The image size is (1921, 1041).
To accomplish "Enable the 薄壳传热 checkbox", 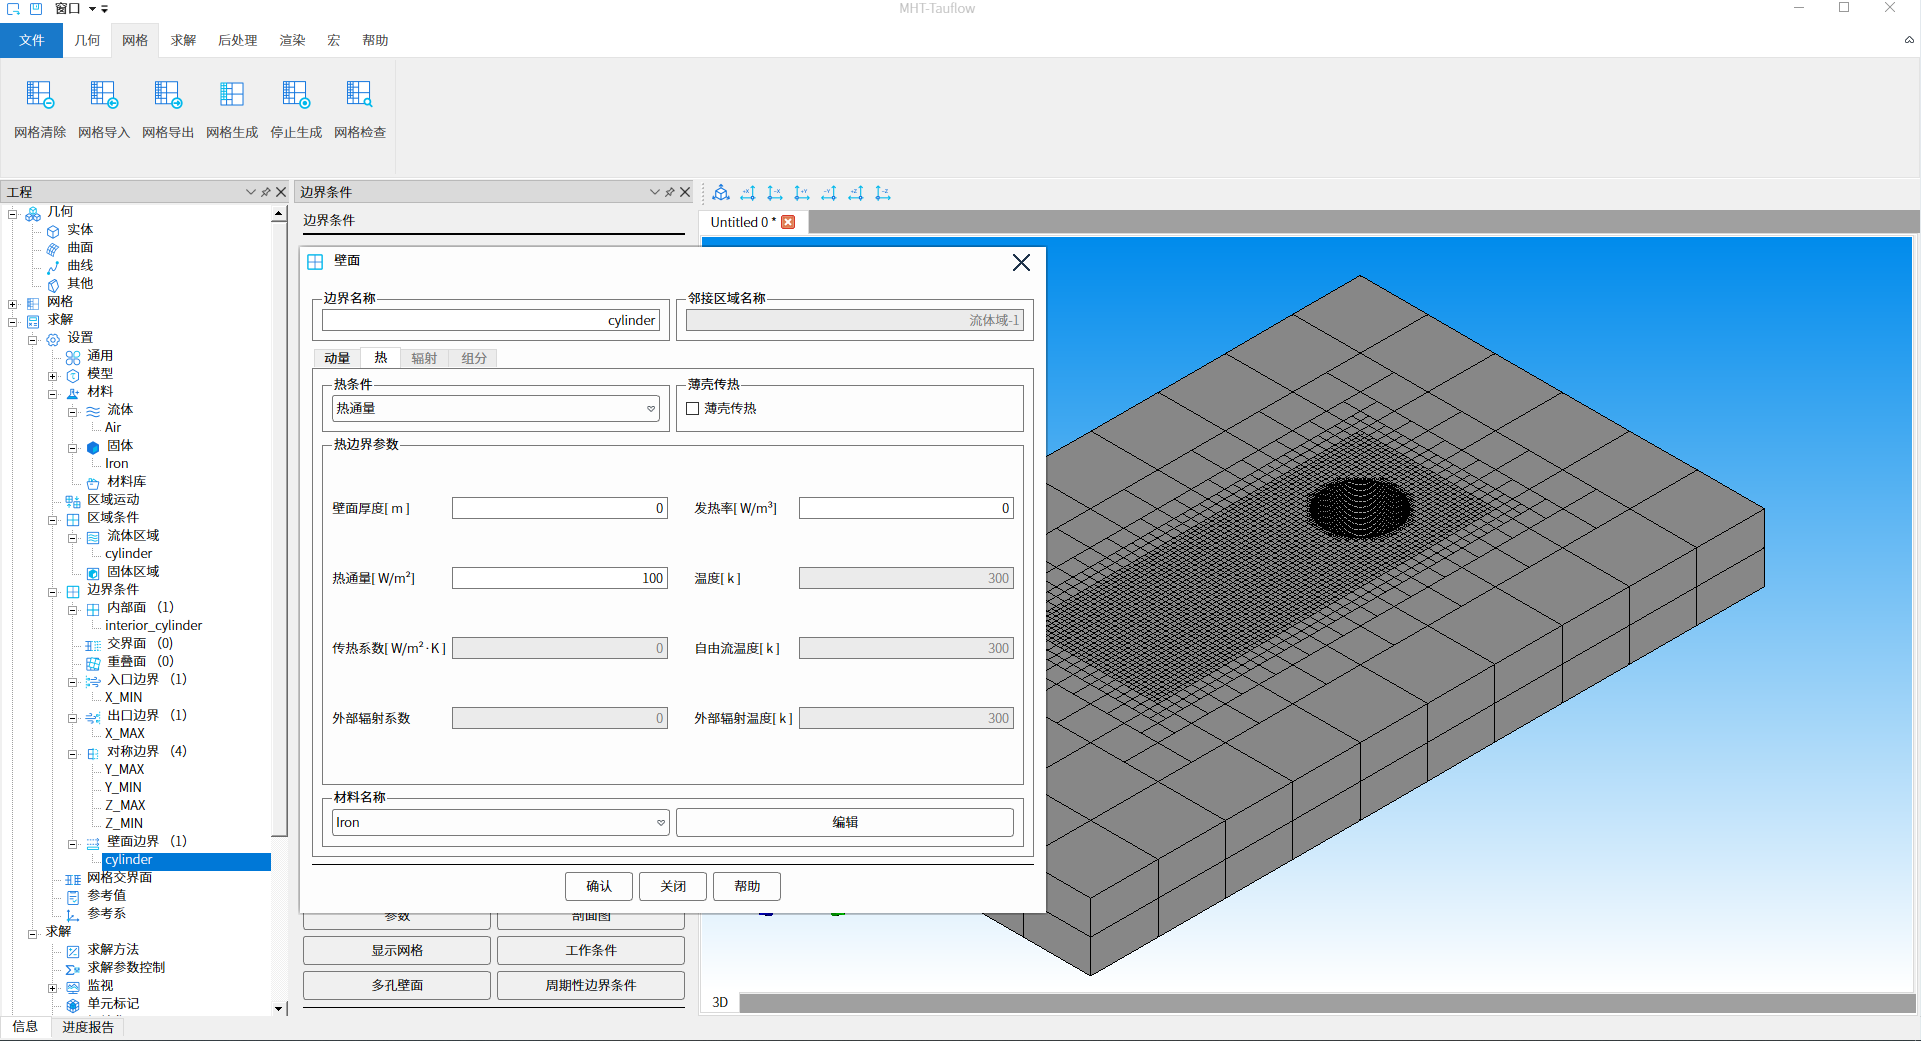I will click(x=693, y=409).
